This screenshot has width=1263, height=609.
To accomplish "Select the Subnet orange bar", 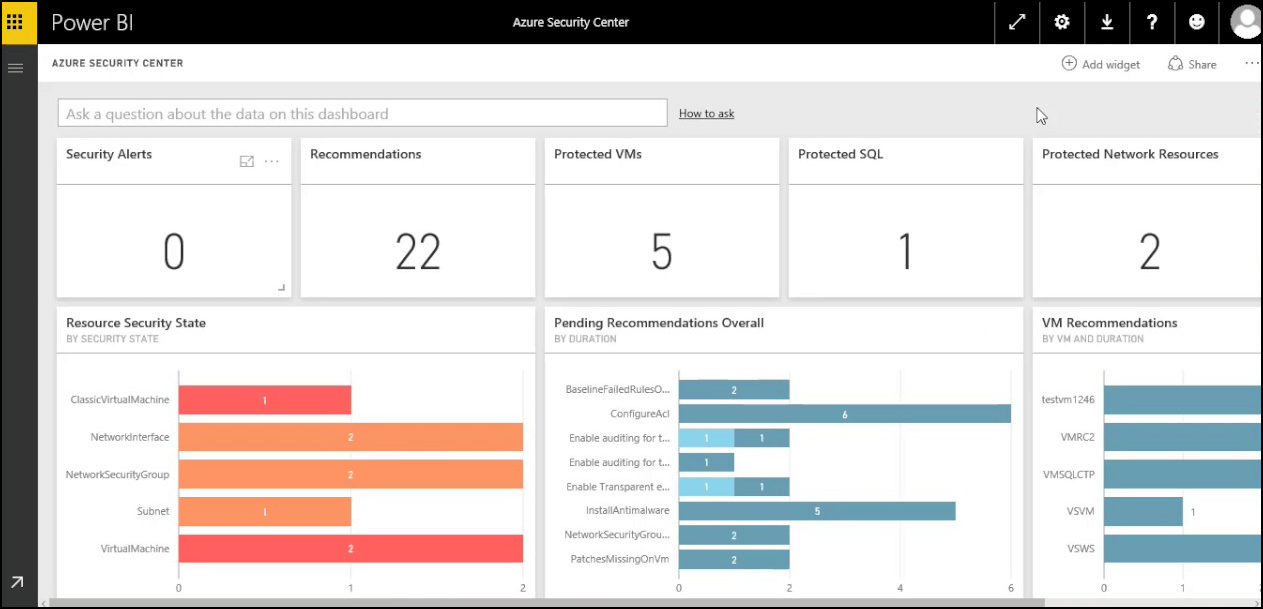I will click(x=265, y=511).
